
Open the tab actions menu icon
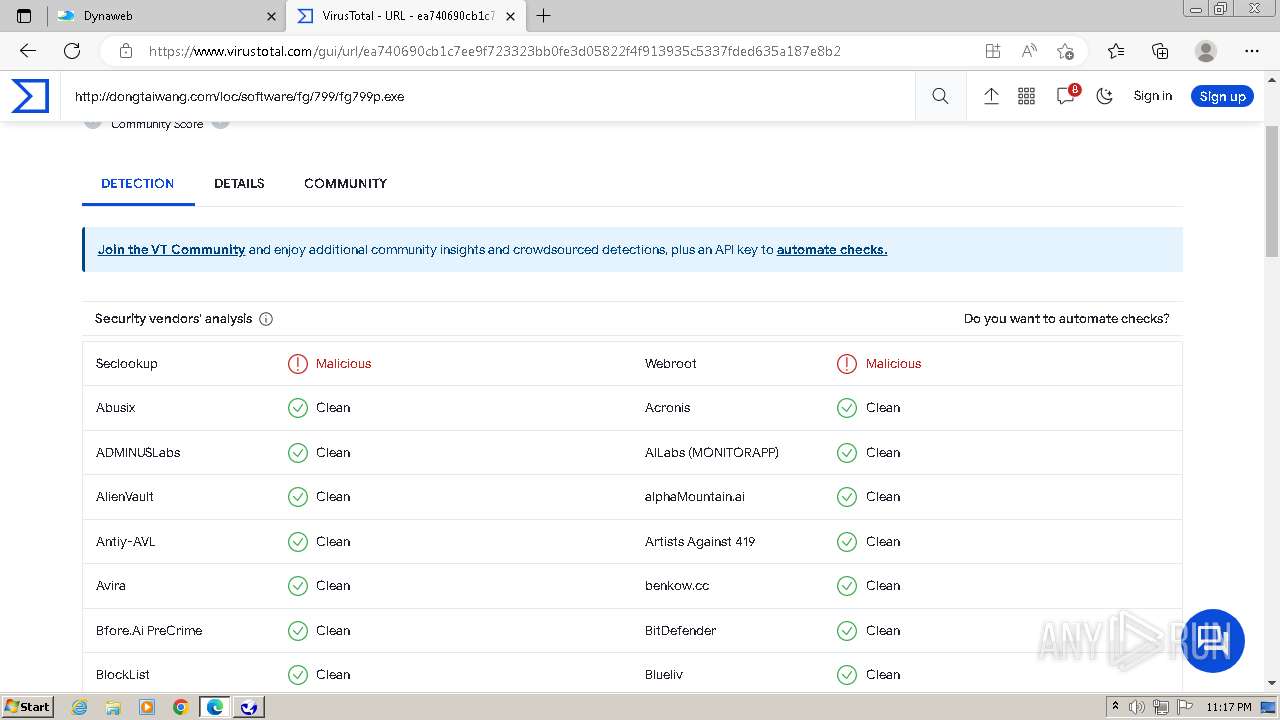(x=24, y=16)
